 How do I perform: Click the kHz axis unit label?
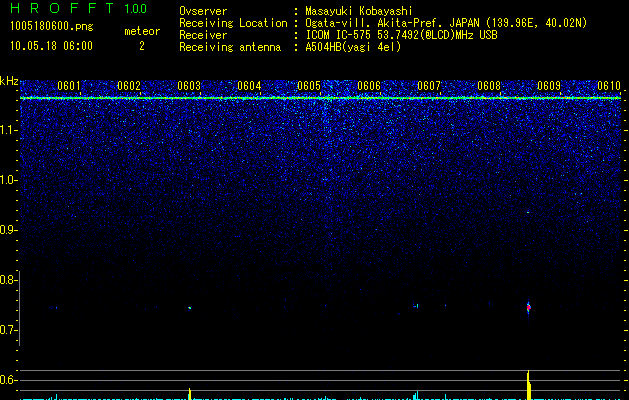9,81
